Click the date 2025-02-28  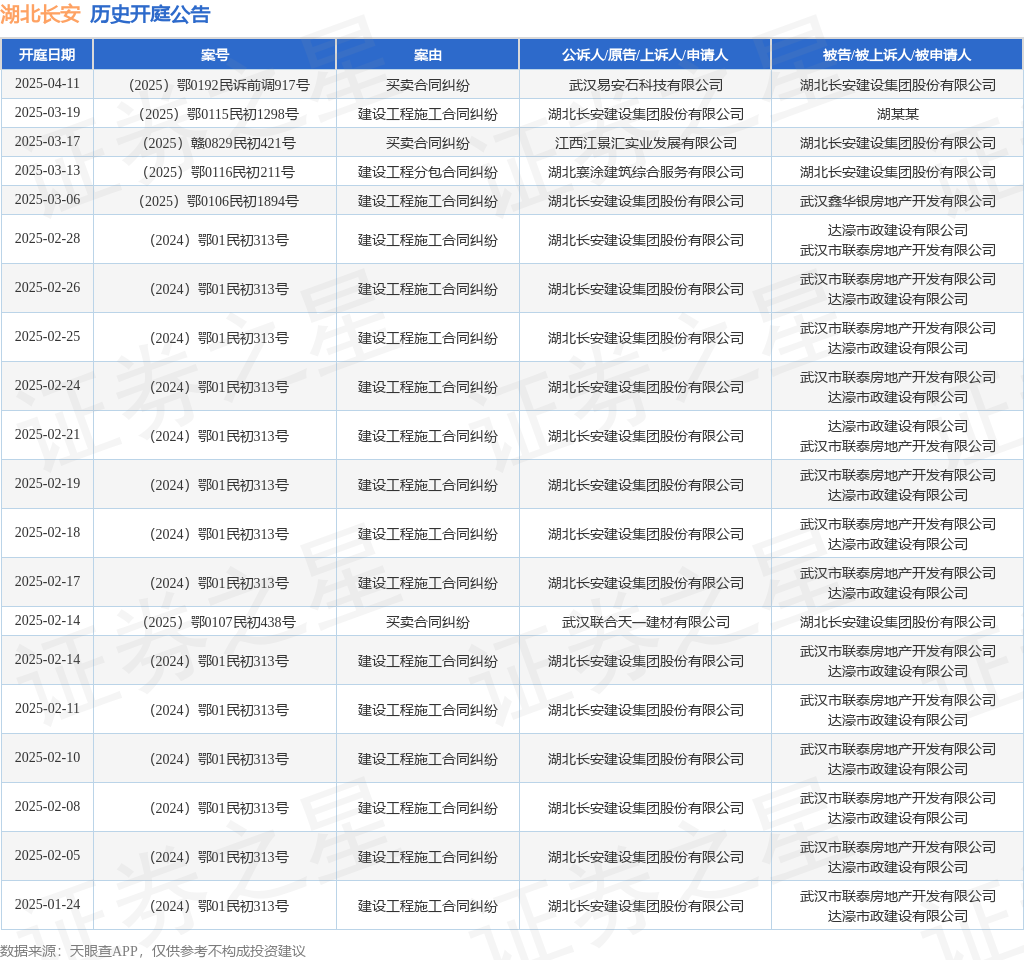click(x=47, y=238)
